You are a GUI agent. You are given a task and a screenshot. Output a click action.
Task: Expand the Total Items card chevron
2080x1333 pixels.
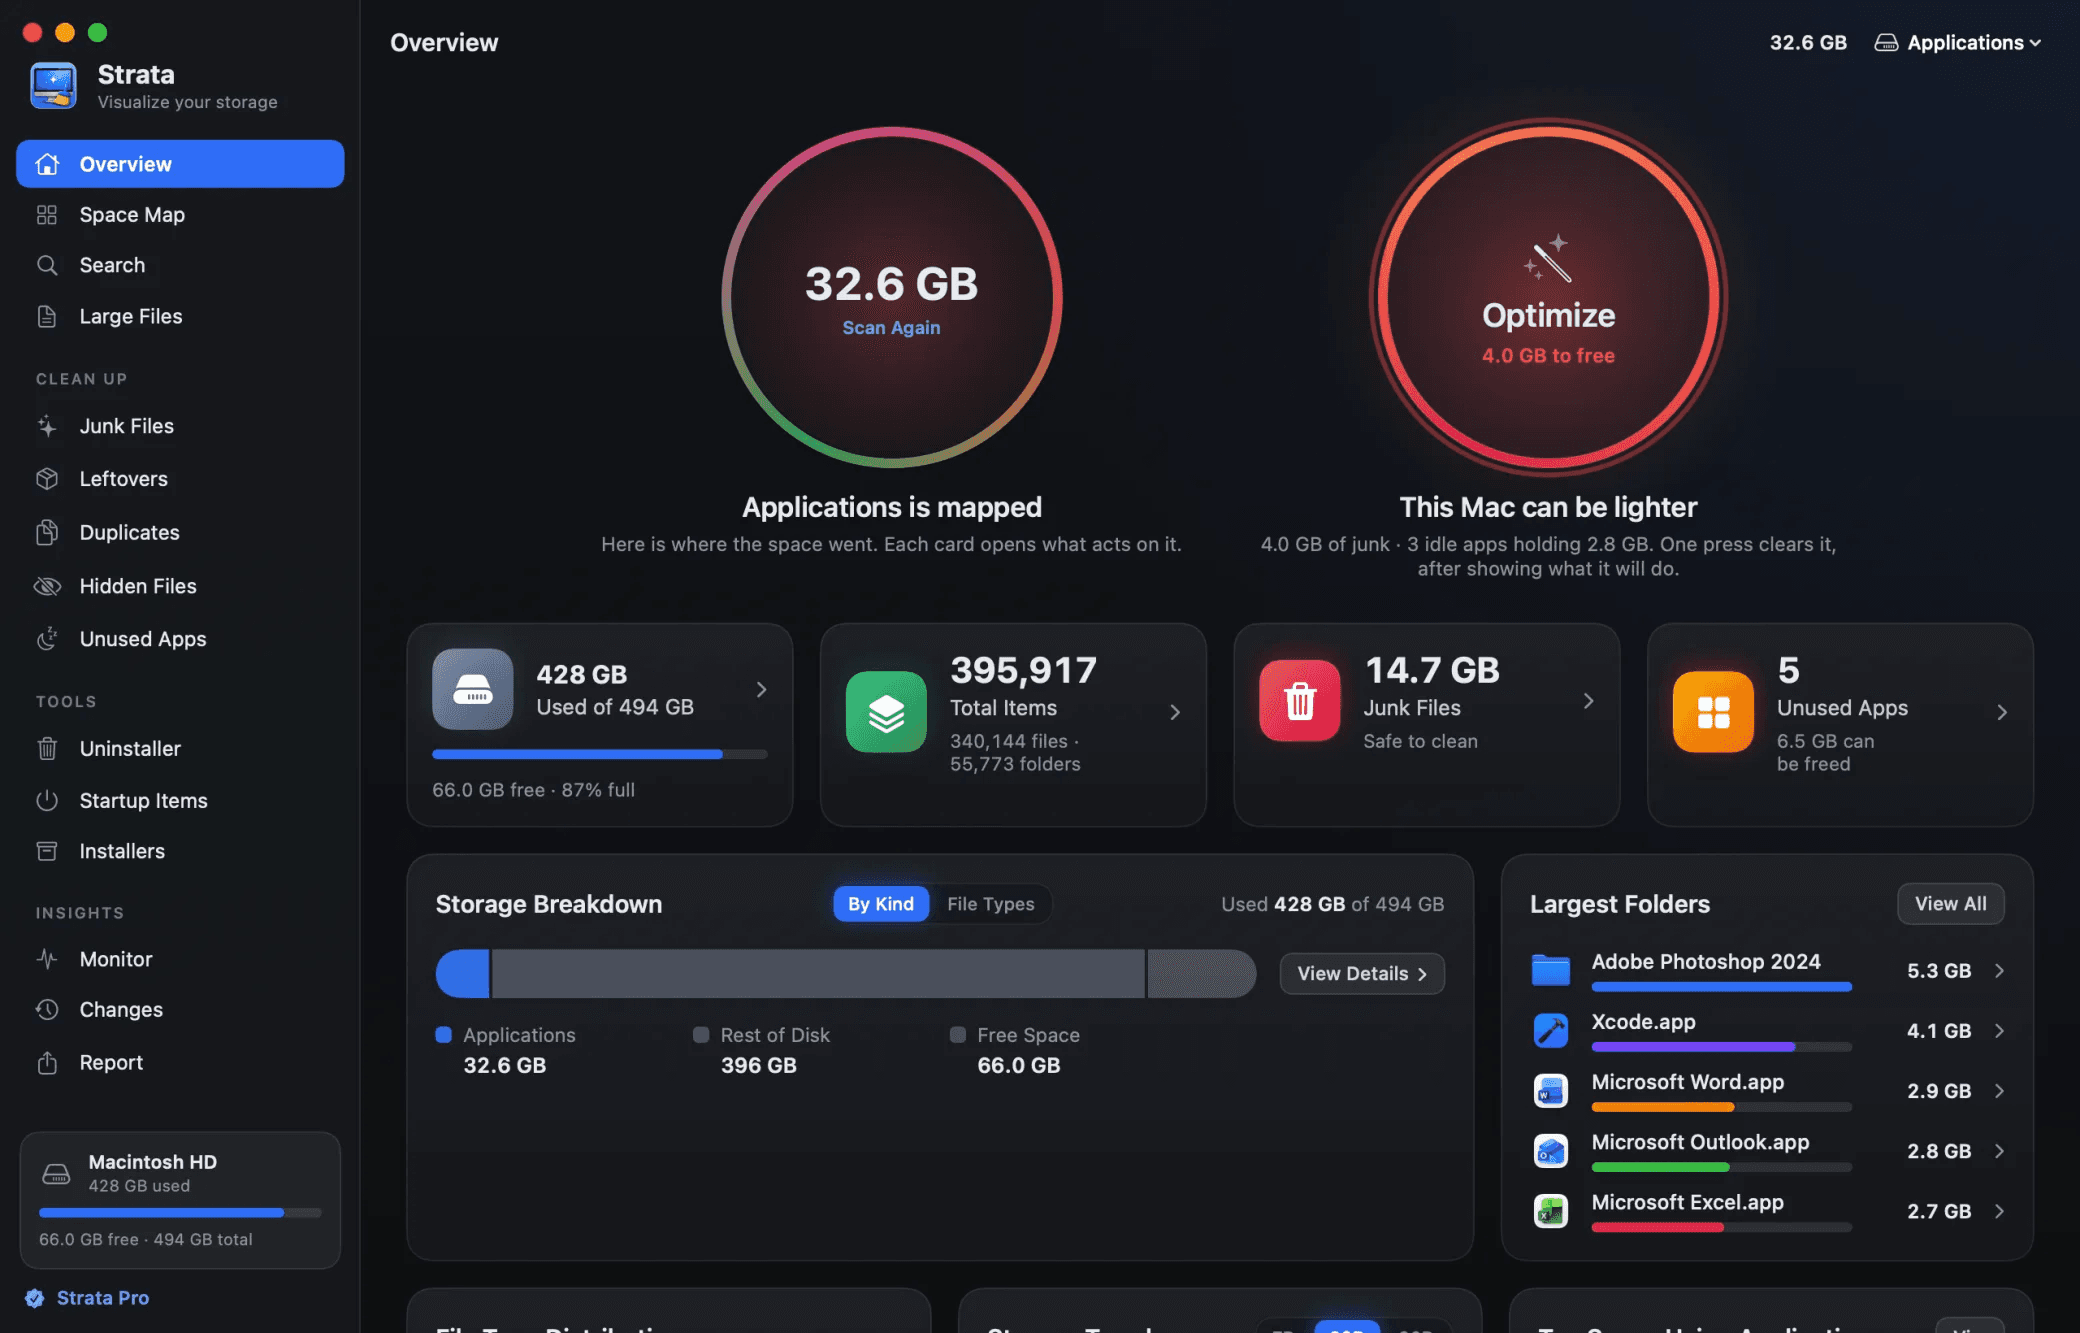[x=1175, y=712]
